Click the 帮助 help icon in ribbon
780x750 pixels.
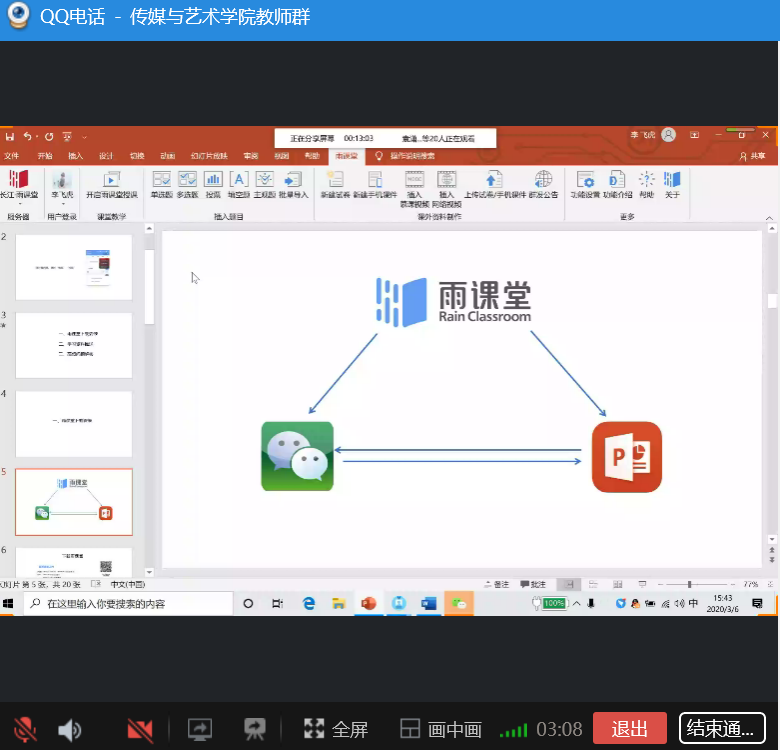click(647, 185)
